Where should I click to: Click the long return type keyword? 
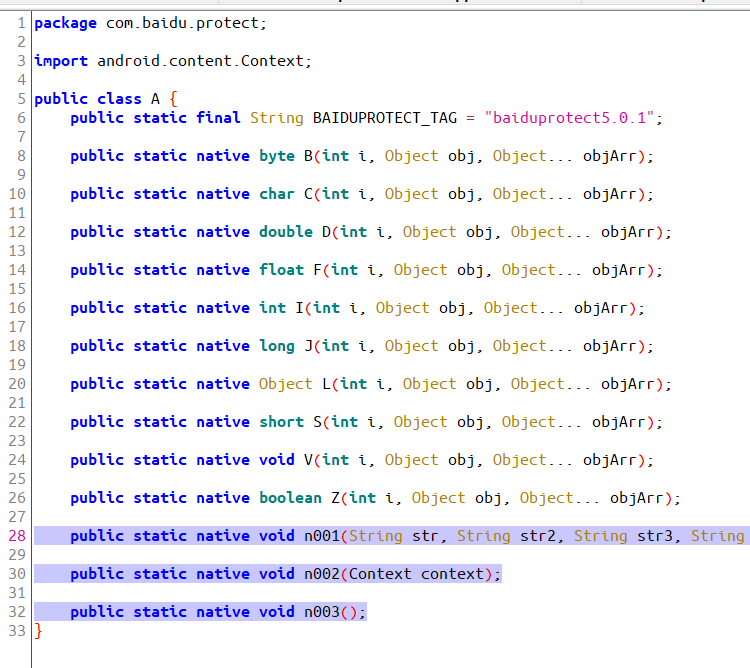[277, 347]
